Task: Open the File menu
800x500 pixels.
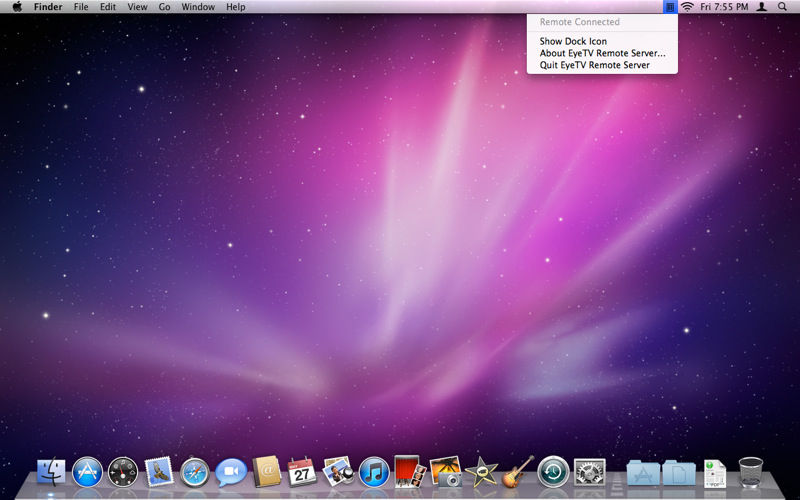Action: coord(81,7)
